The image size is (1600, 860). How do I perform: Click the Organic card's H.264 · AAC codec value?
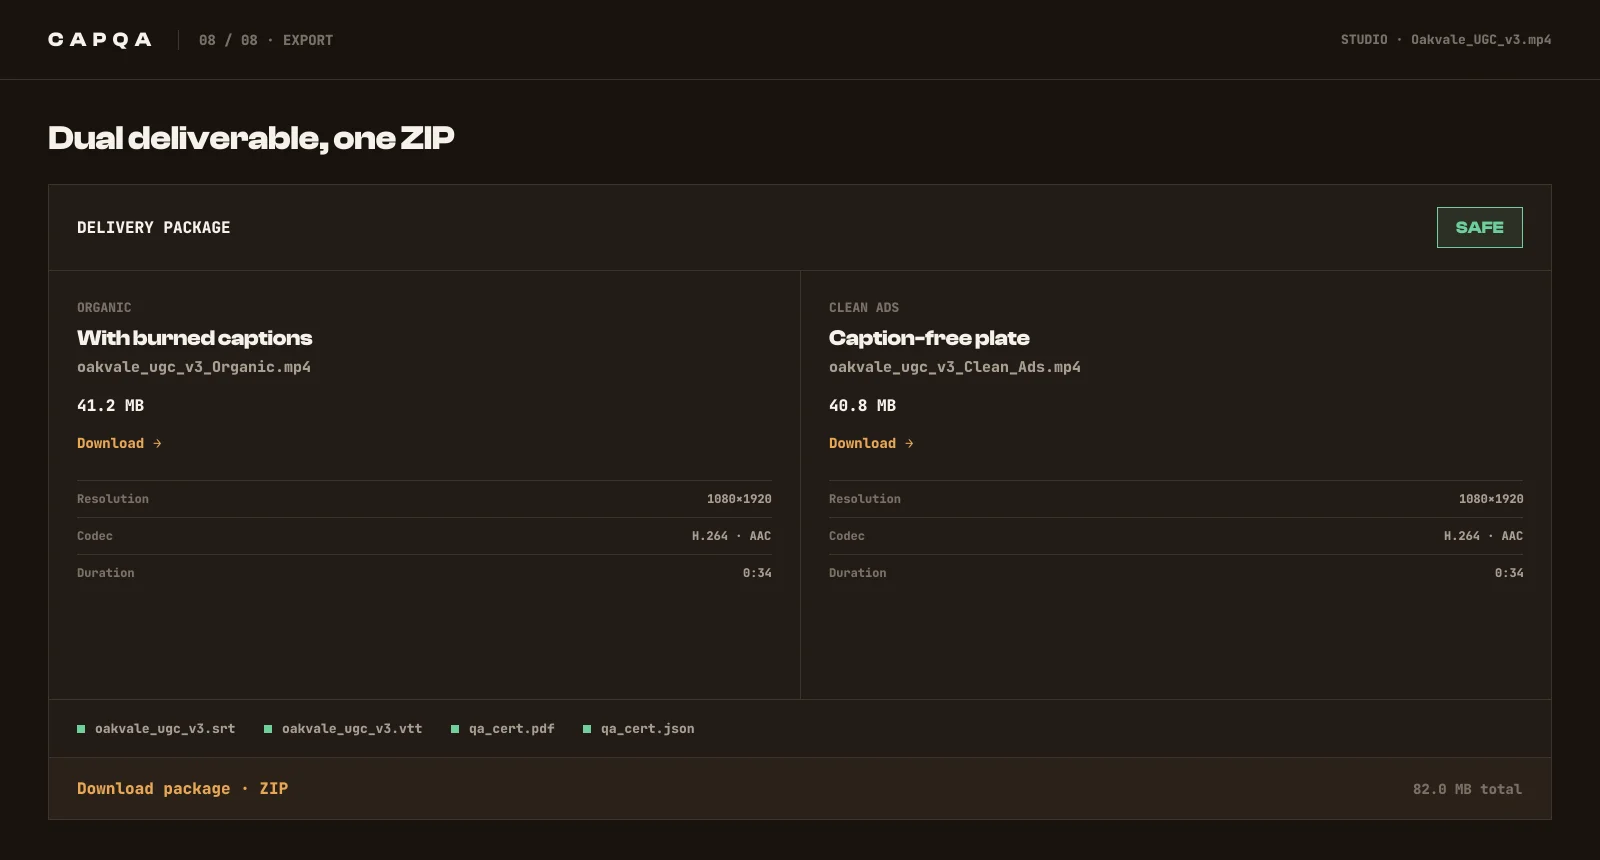pyautogui.click(x=731, y=536)
